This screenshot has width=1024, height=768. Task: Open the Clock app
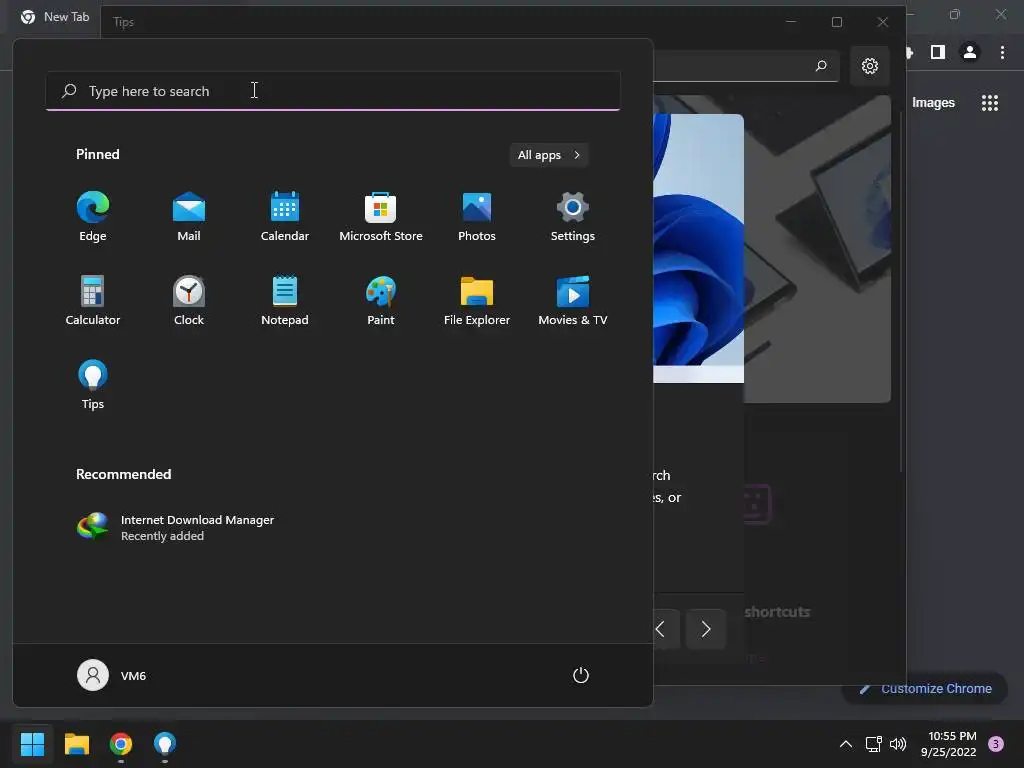pyautogui.click(x=189, y=300)
